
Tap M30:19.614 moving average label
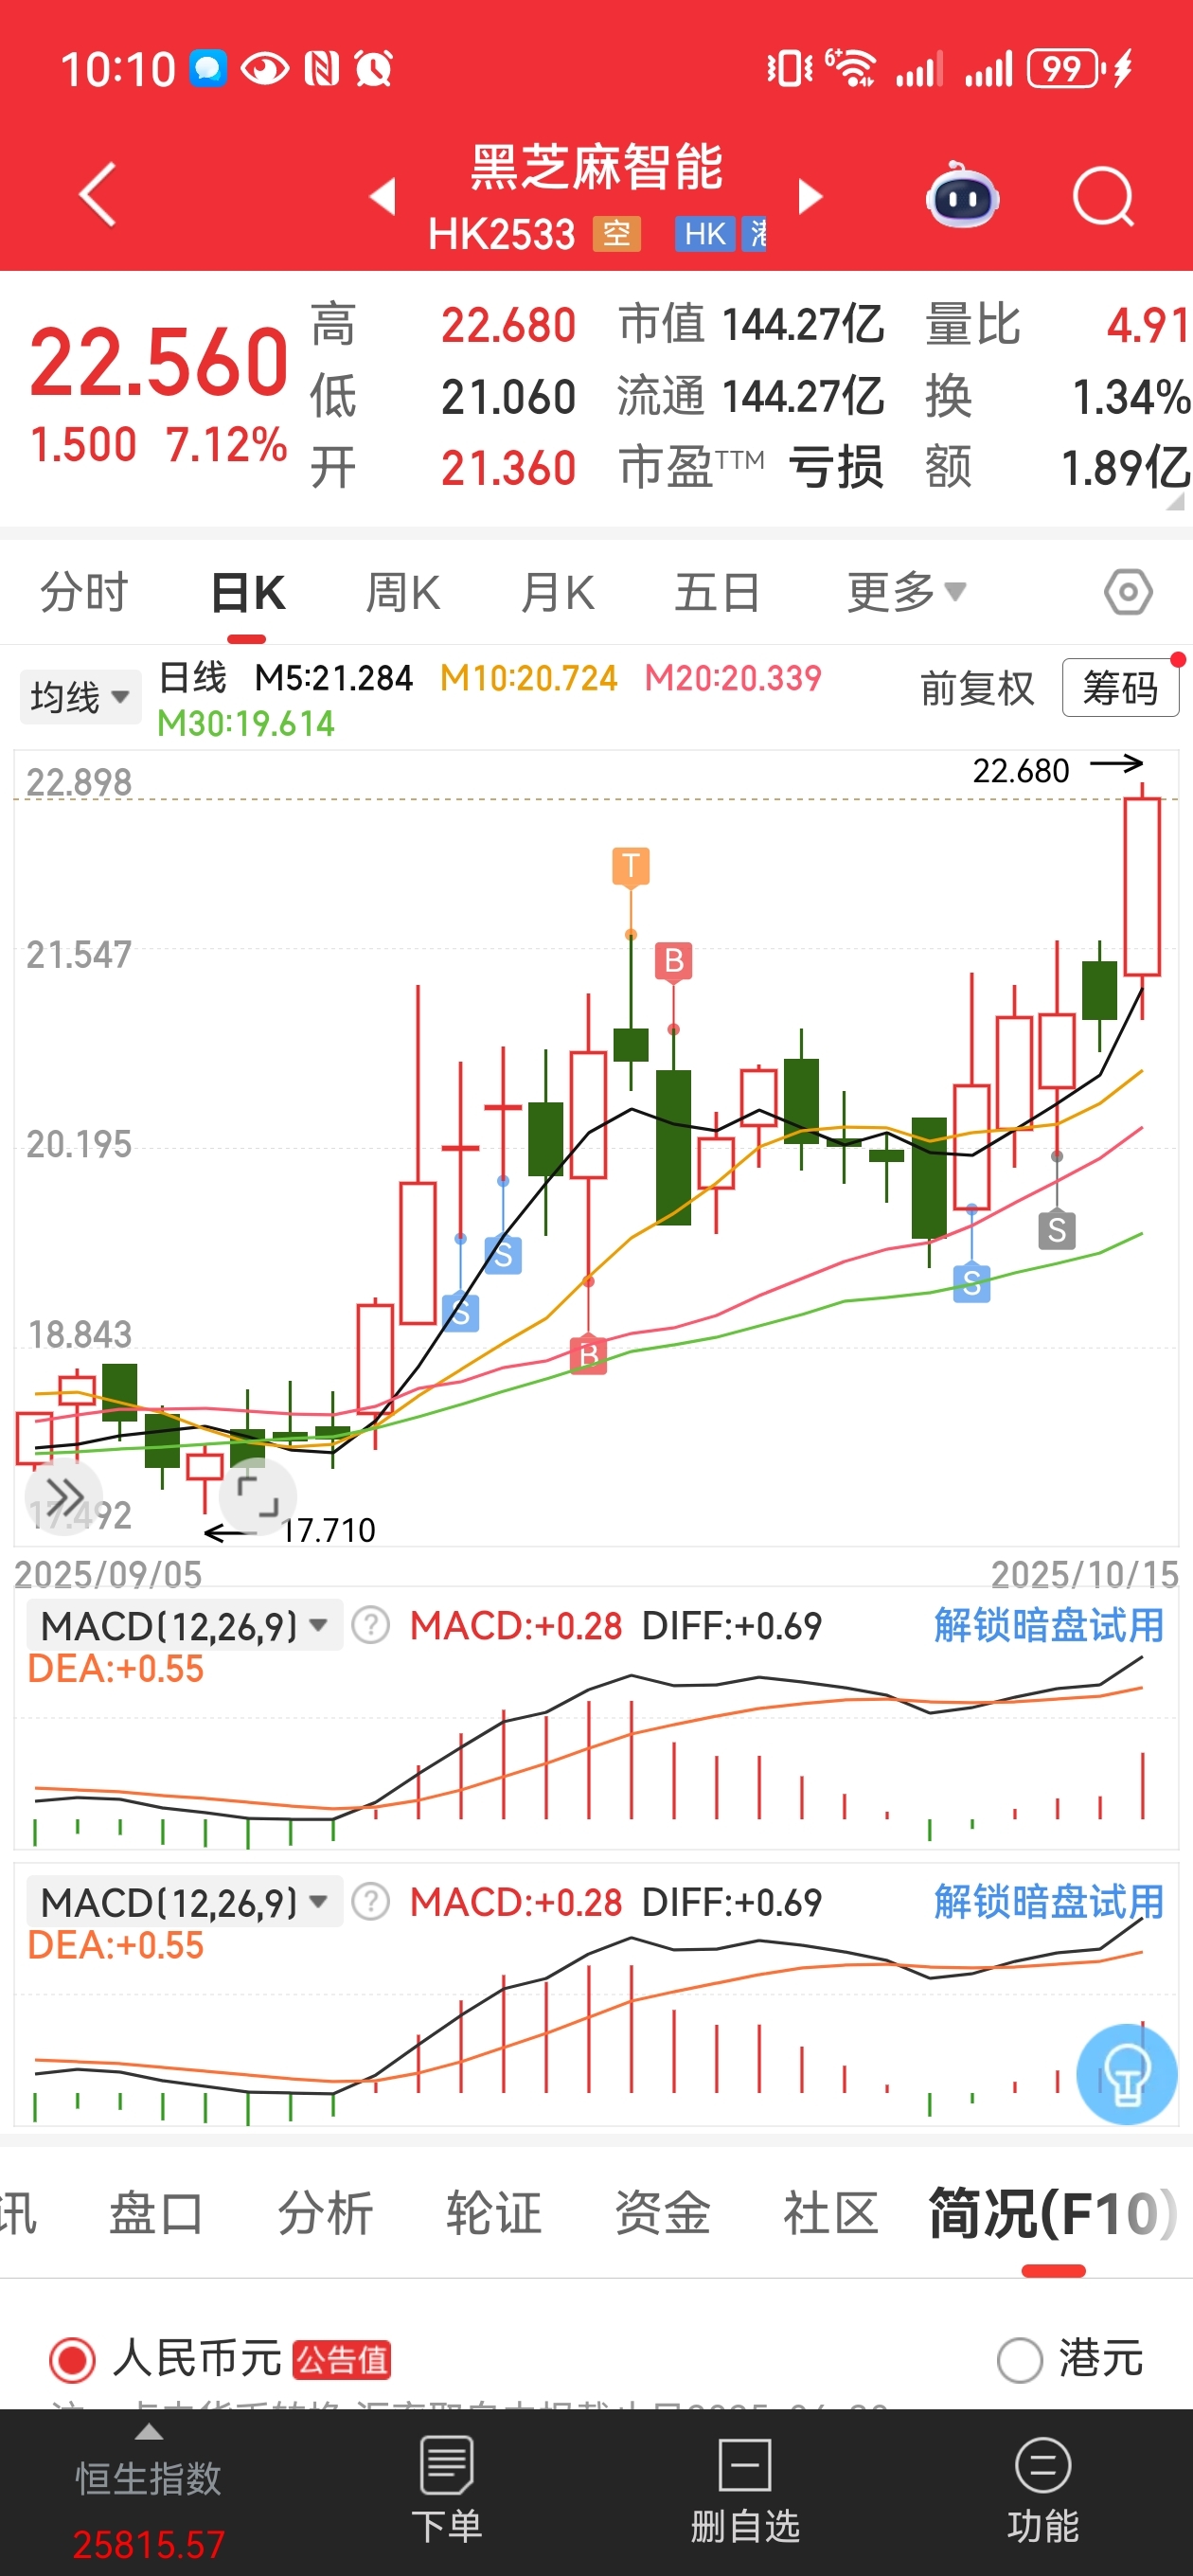pyautogui.click(x=246, y=724)
